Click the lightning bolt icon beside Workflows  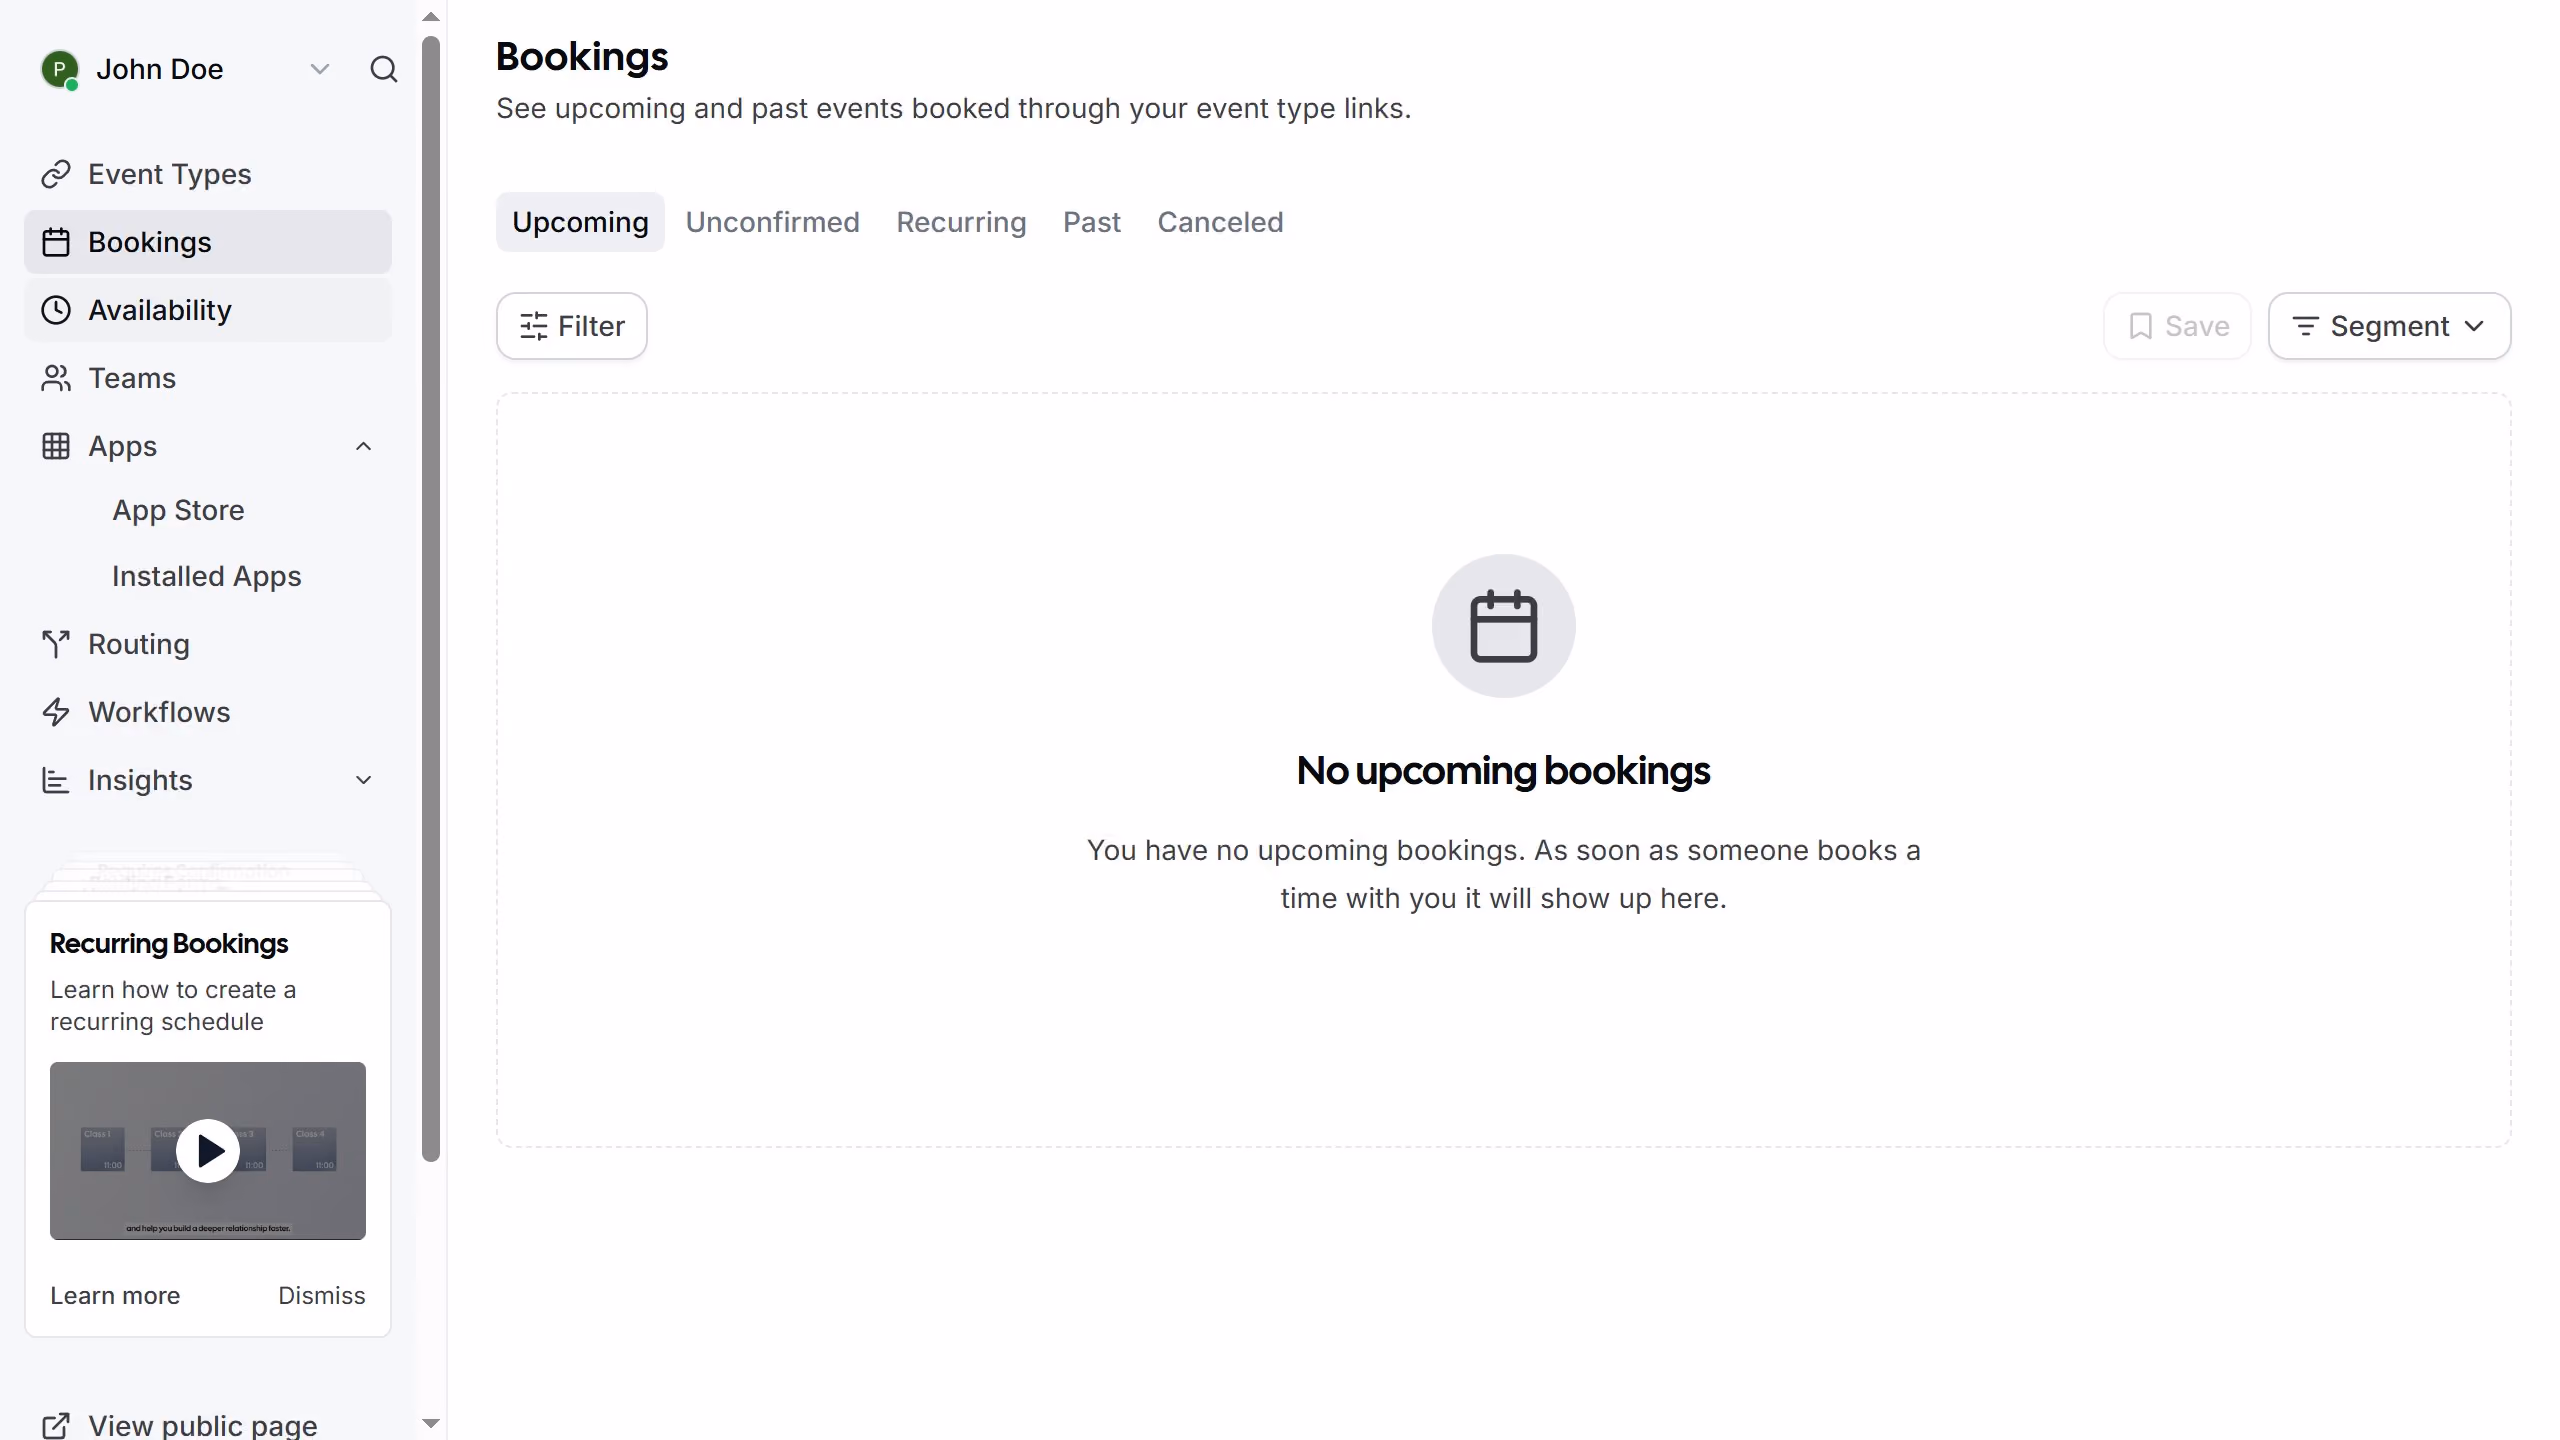click(56, 712)
